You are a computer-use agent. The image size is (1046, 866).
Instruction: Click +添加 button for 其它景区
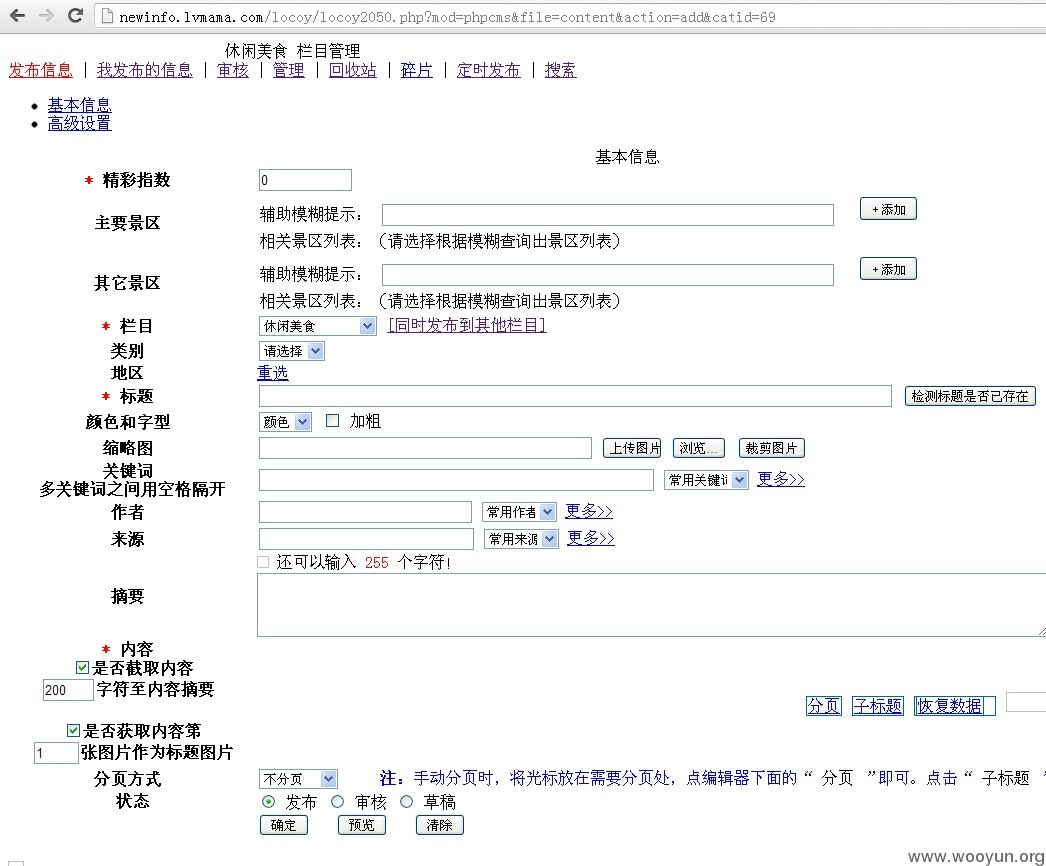889,270
